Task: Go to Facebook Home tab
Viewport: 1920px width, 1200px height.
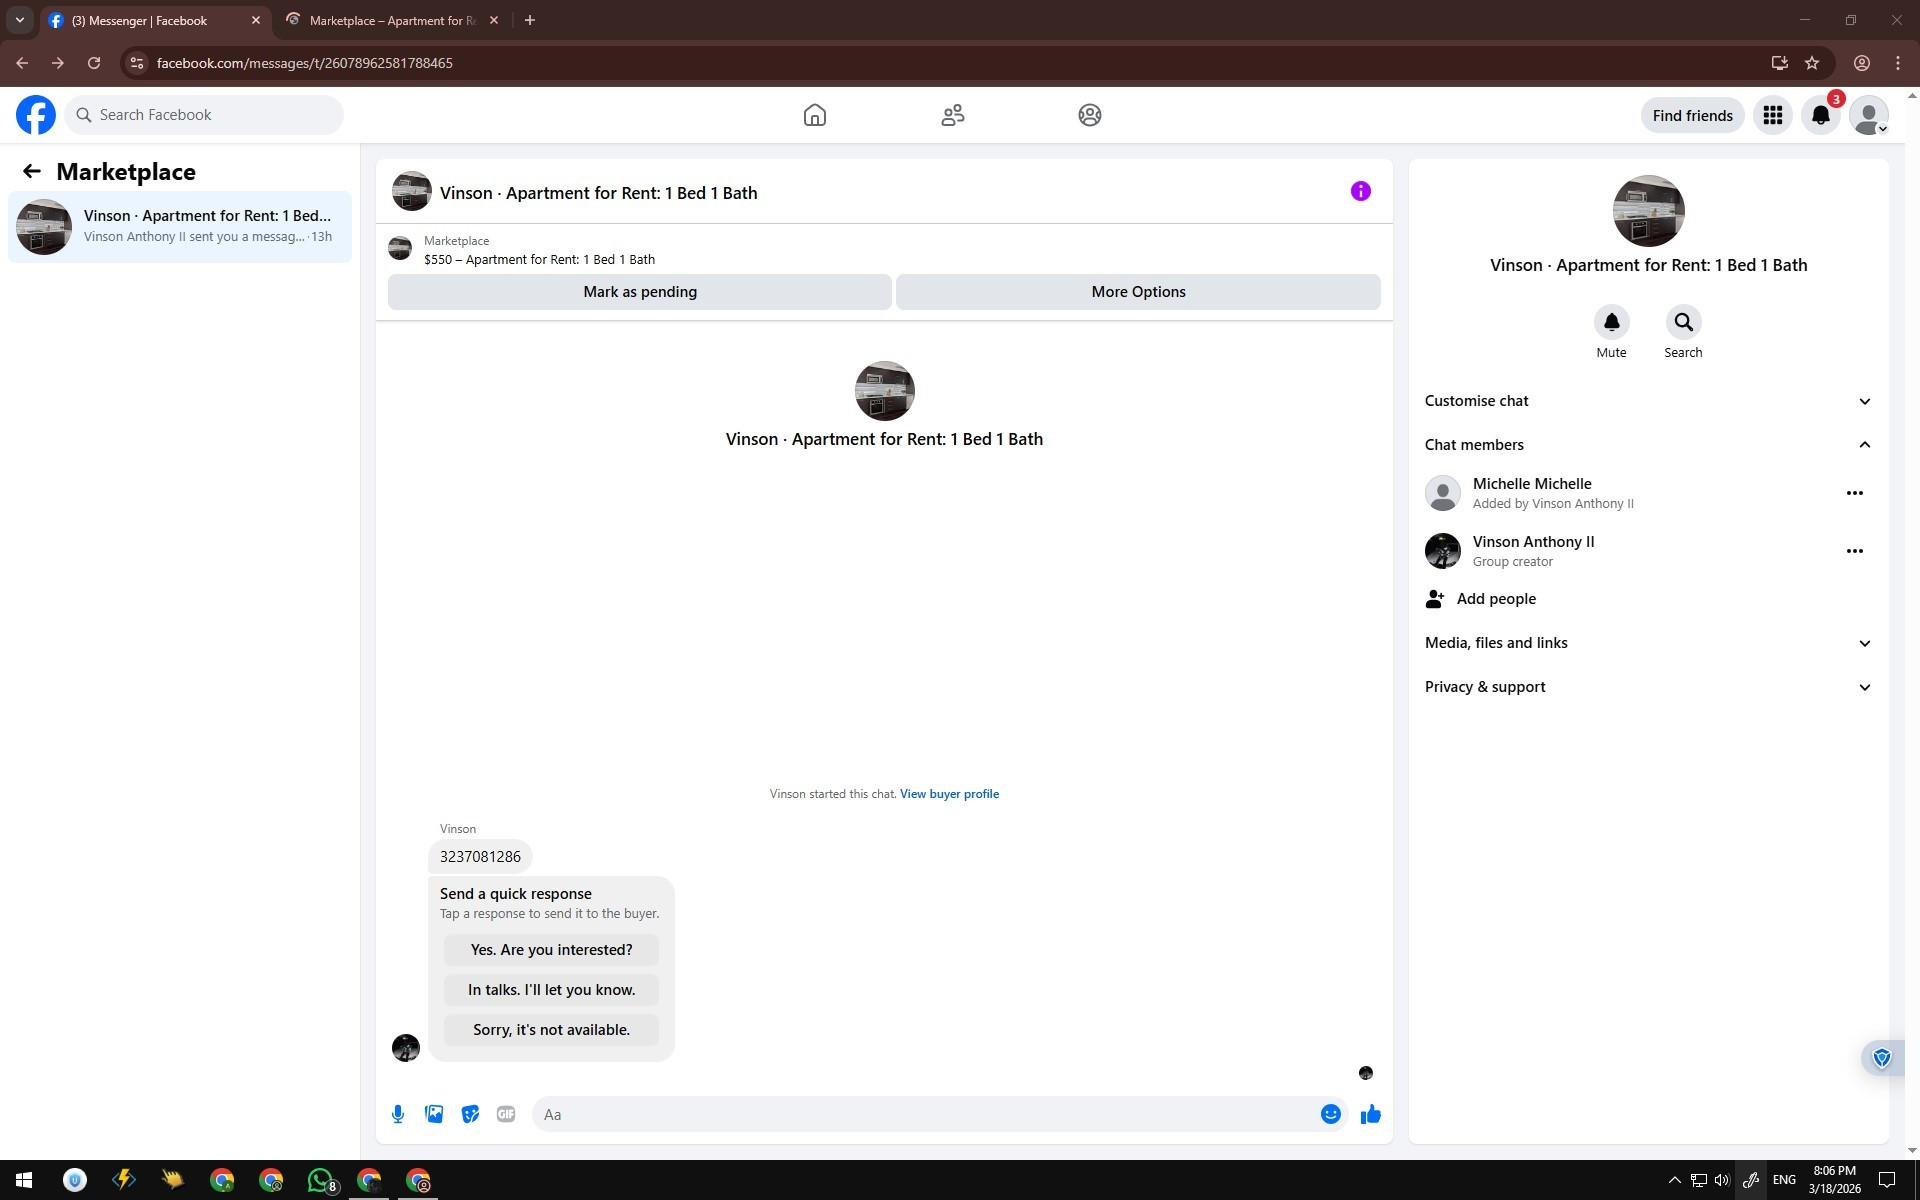Action: [x=814, y=115]
